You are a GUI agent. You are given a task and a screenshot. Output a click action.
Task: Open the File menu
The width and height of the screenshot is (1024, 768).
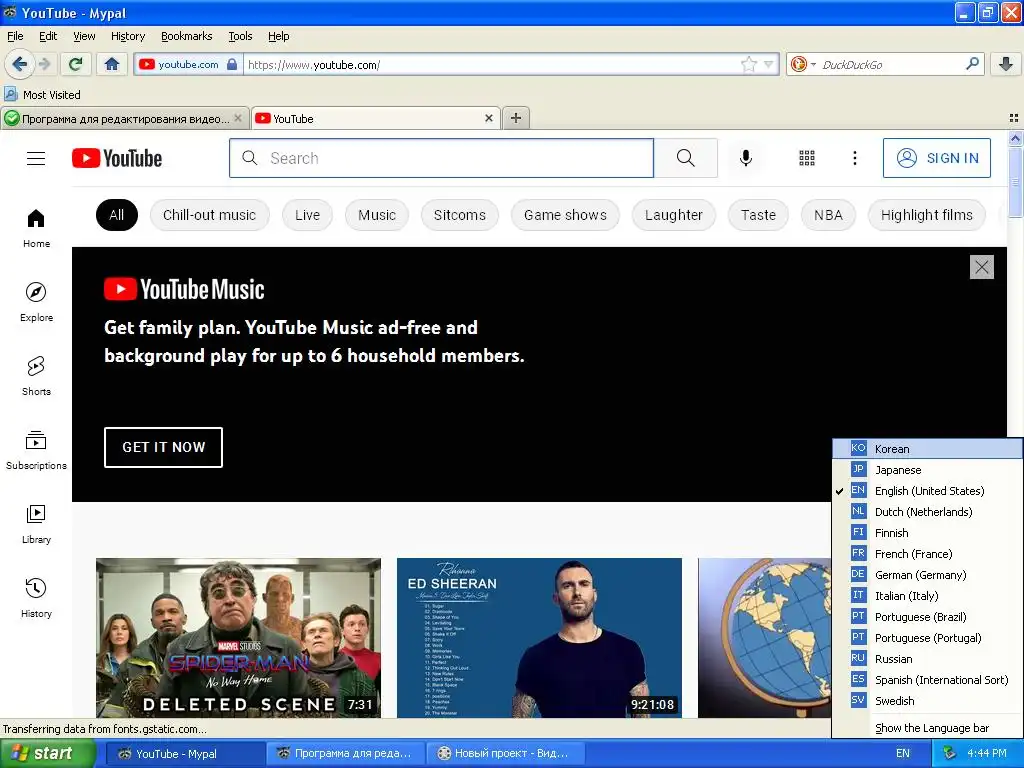15,36
